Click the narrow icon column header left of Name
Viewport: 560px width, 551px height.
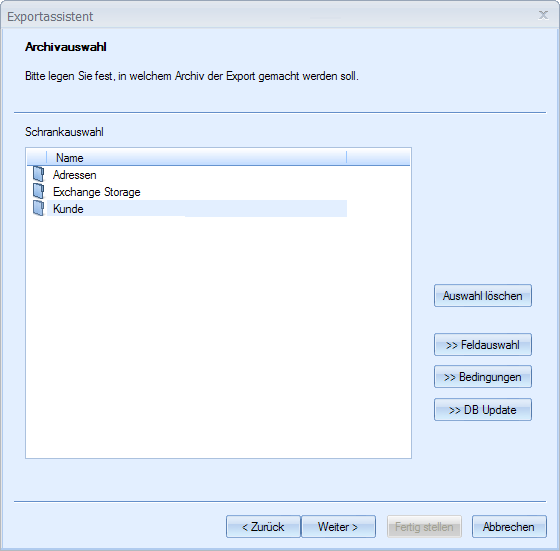coord(37,157)
